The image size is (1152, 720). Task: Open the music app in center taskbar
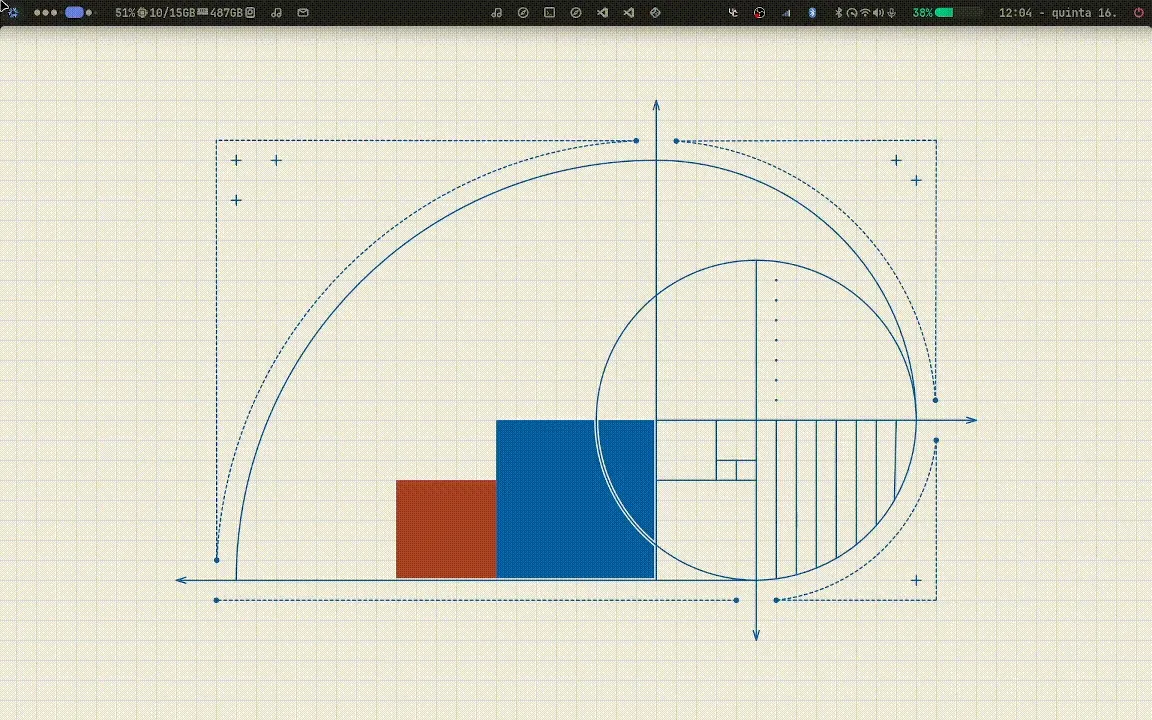click(x=497, y=12)
